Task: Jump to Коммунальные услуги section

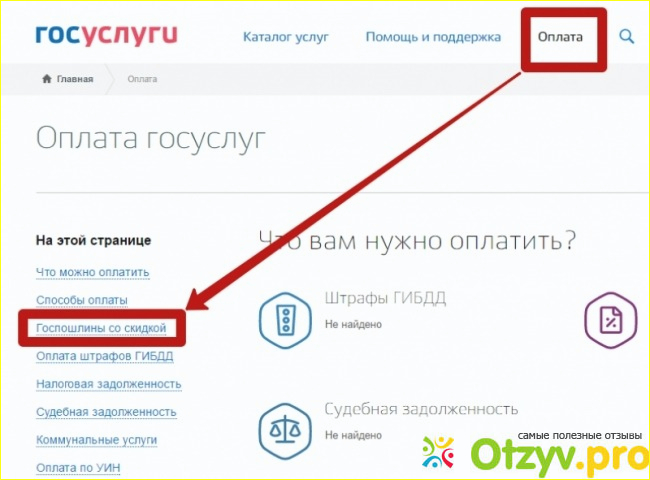Action: point(96,440)
